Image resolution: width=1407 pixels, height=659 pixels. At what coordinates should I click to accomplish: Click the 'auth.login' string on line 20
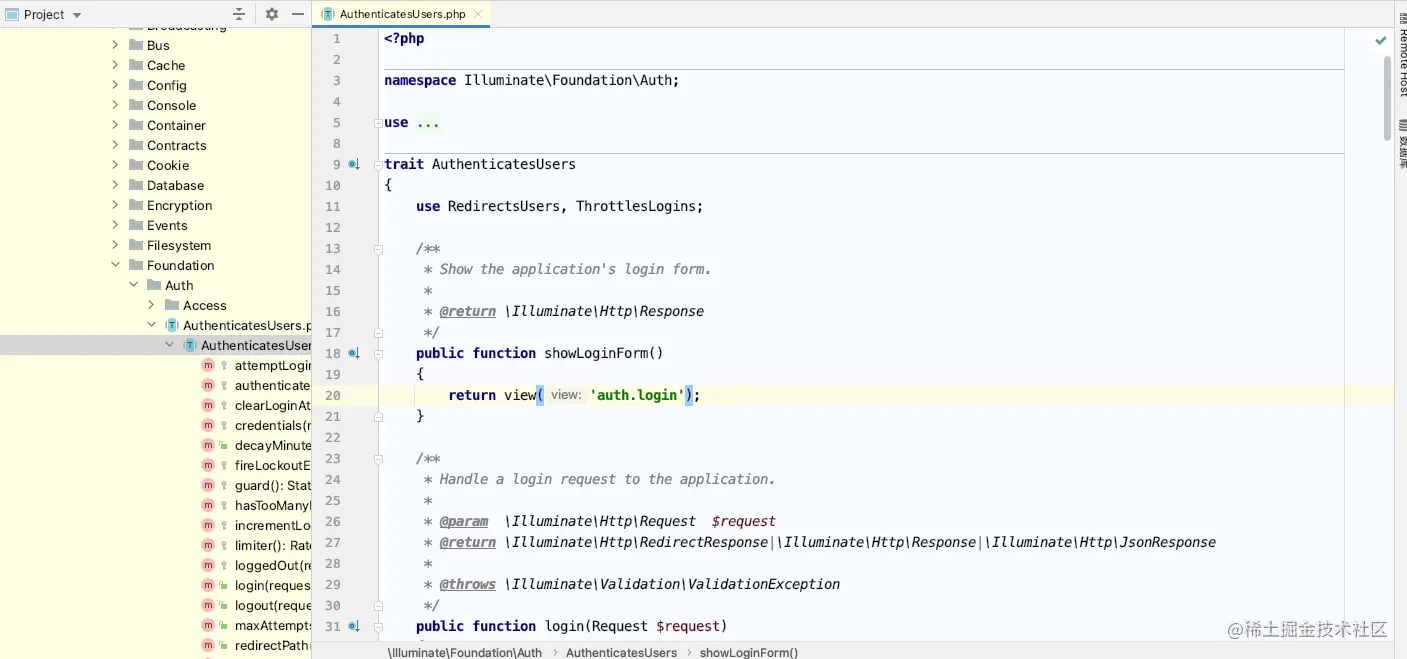[x=636, y=395]
